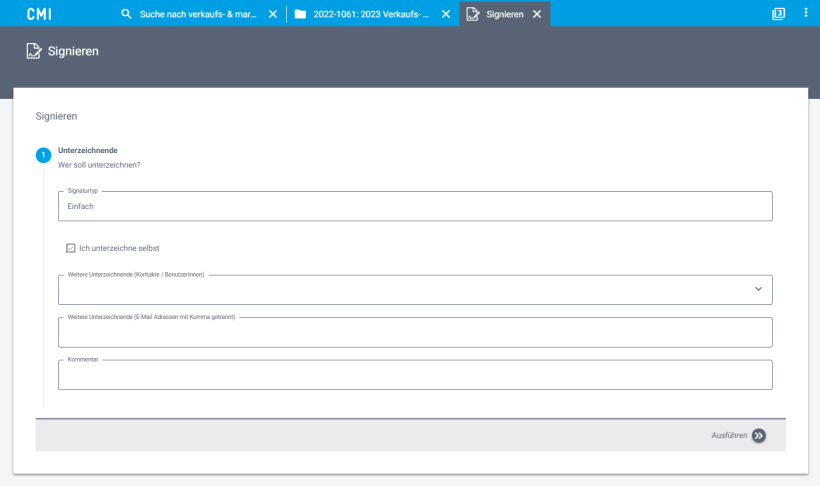Click the CMI logo

39,14
